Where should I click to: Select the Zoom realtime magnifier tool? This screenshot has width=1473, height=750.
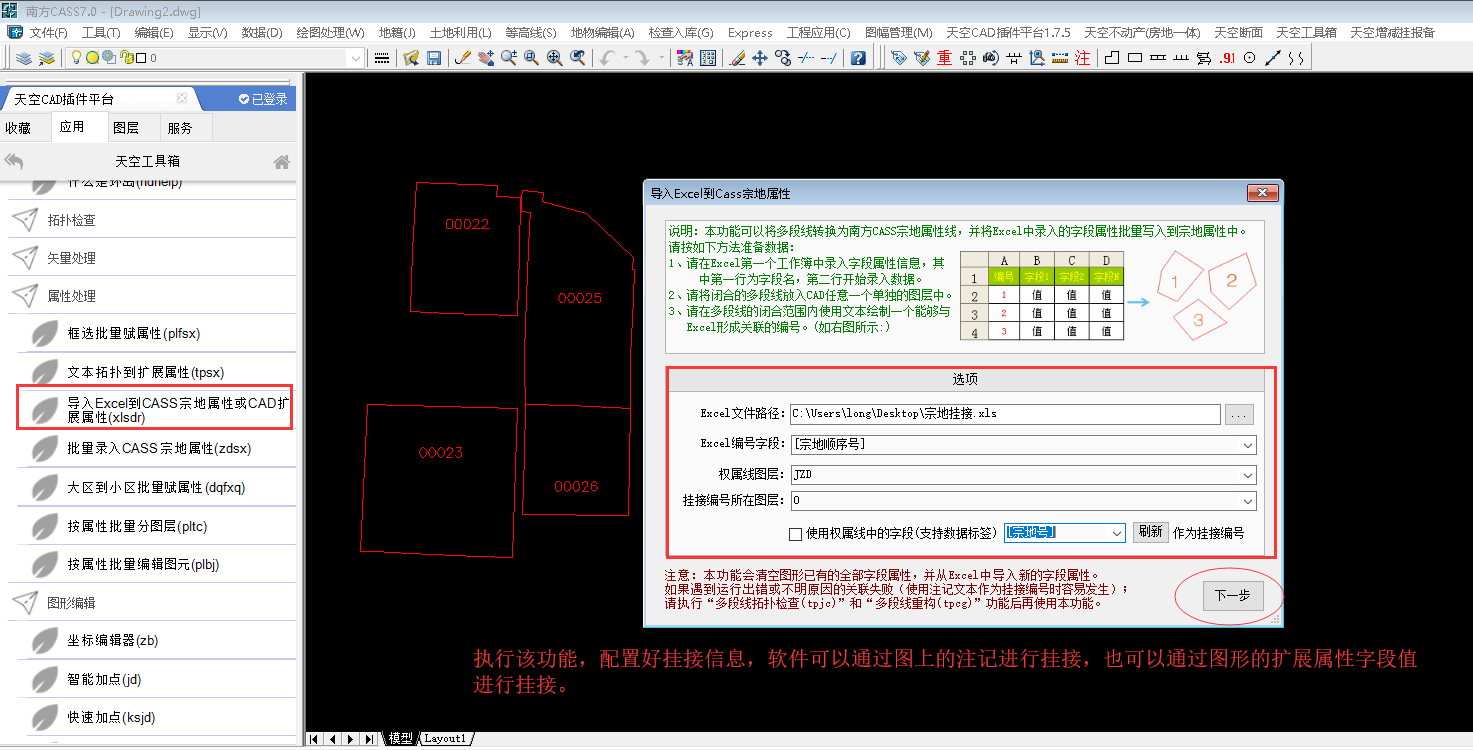[509, 58]
